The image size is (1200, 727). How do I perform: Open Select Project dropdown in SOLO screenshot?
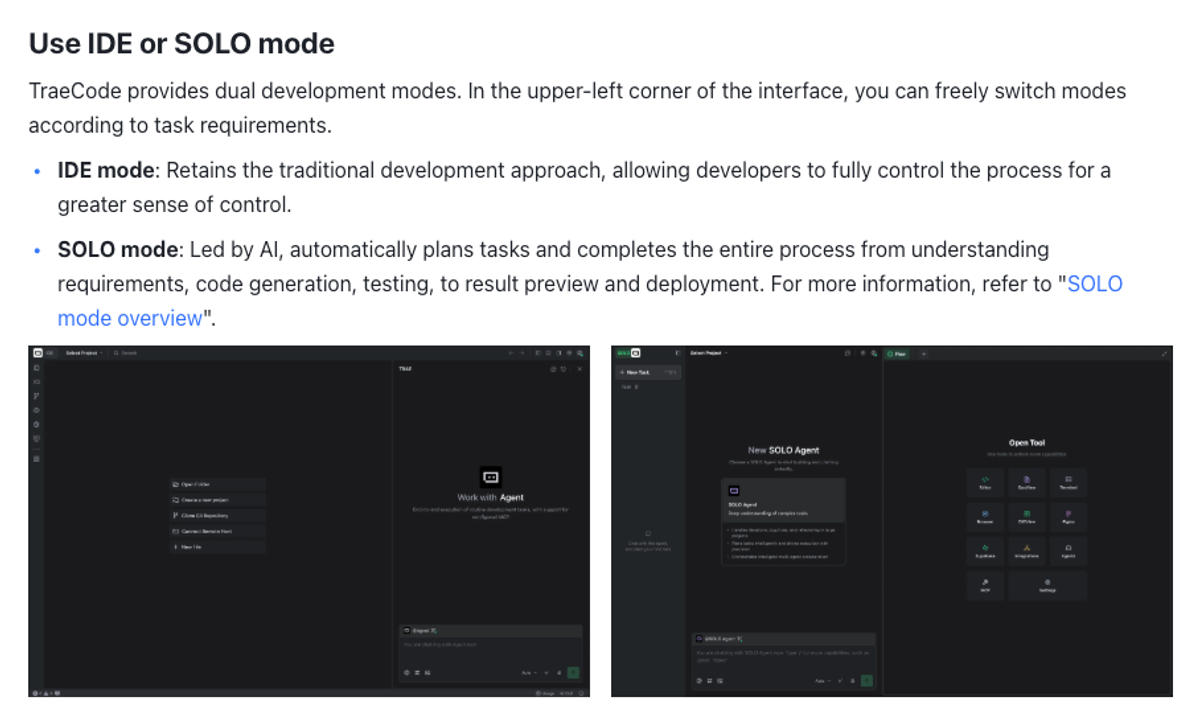pos(709,353)
